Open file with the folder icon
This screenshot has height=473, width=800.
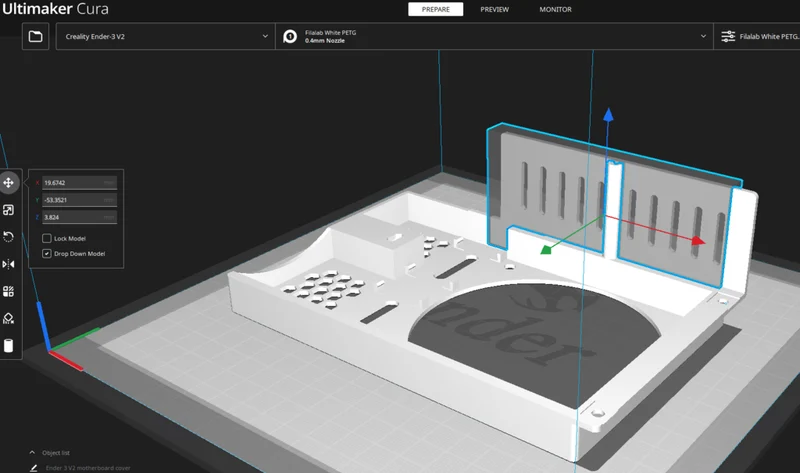click(x=35, y=36)
